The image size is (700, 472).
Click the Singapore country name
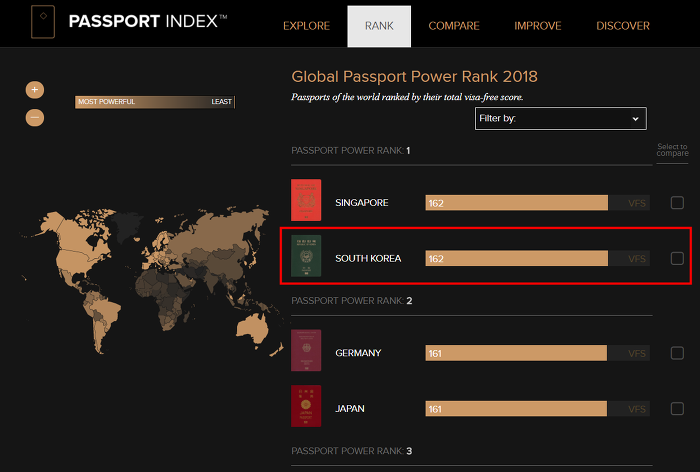click(362, 203)
